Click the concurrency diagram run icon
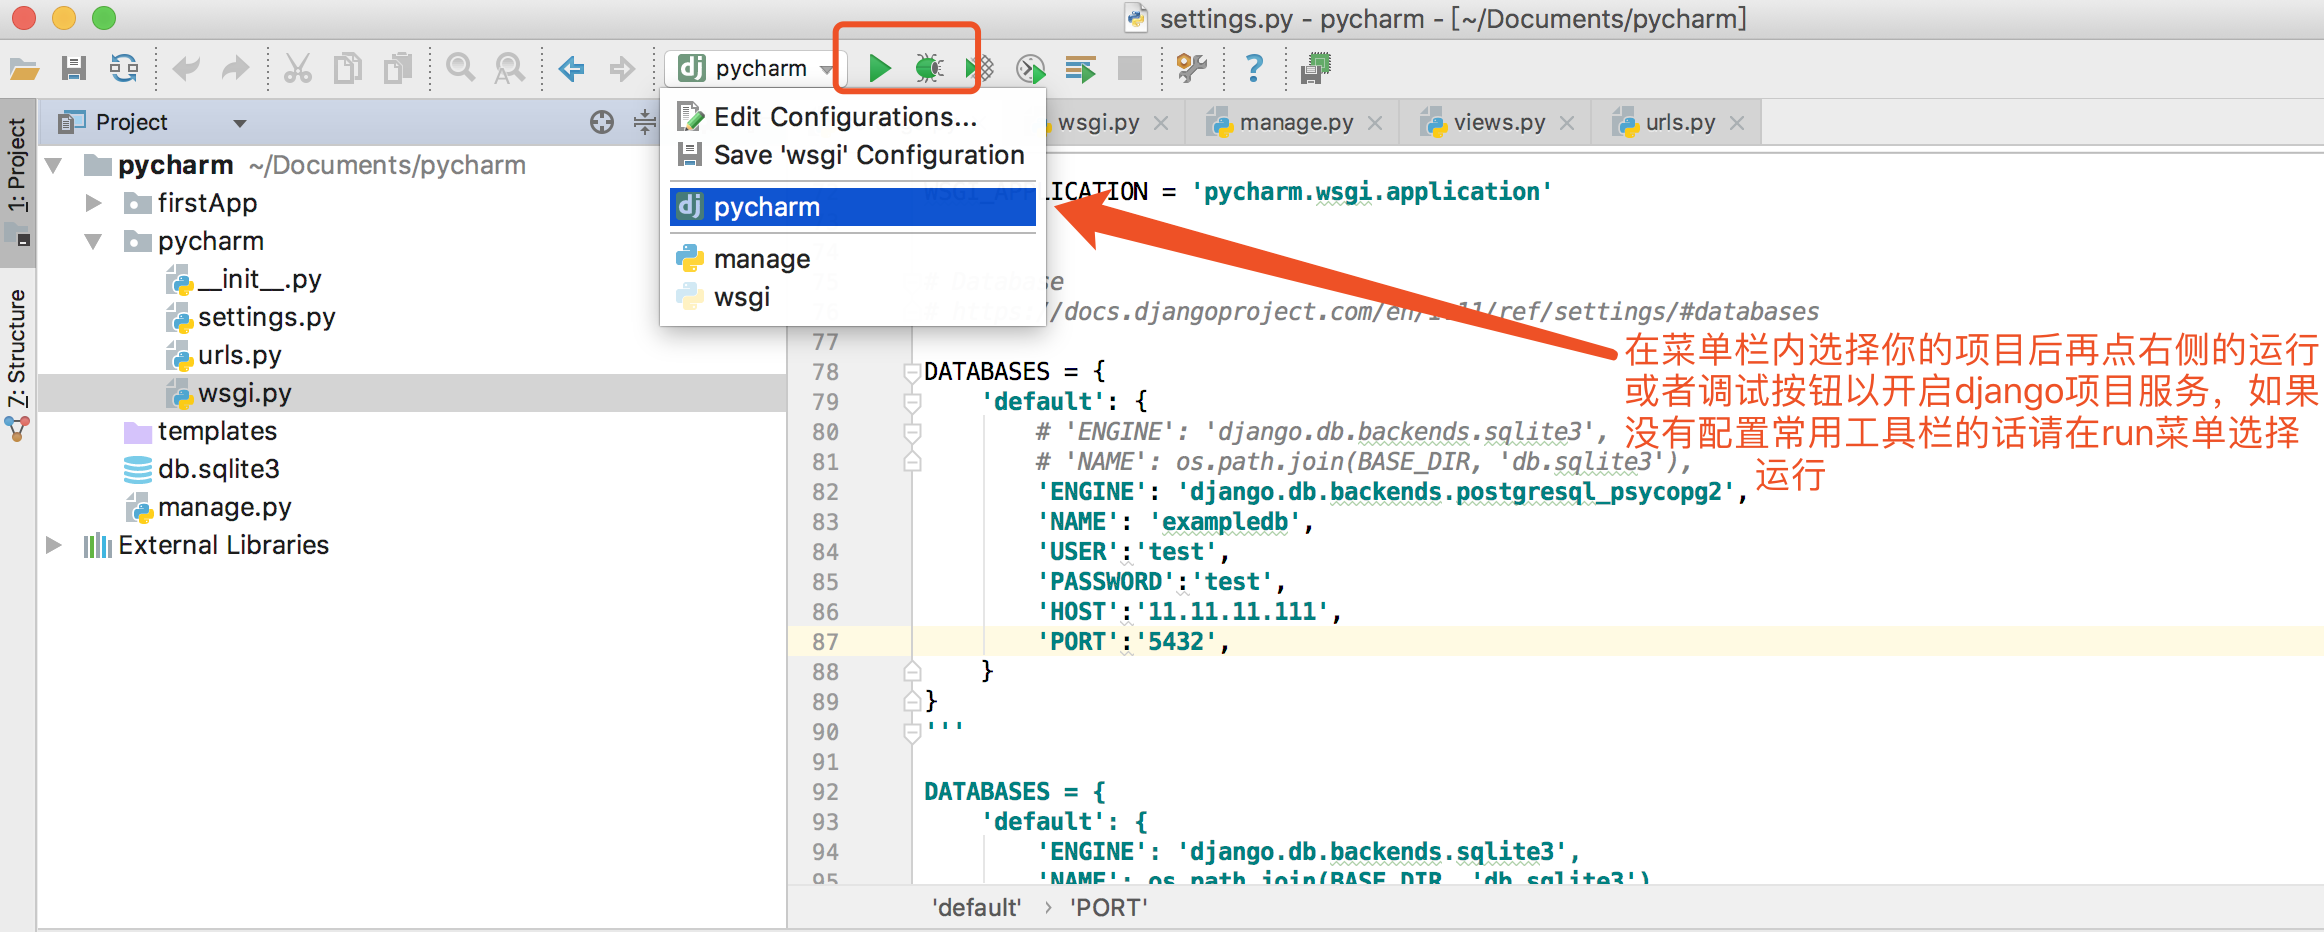Viewport: 2324px width, 932px height. point(1080,68)
